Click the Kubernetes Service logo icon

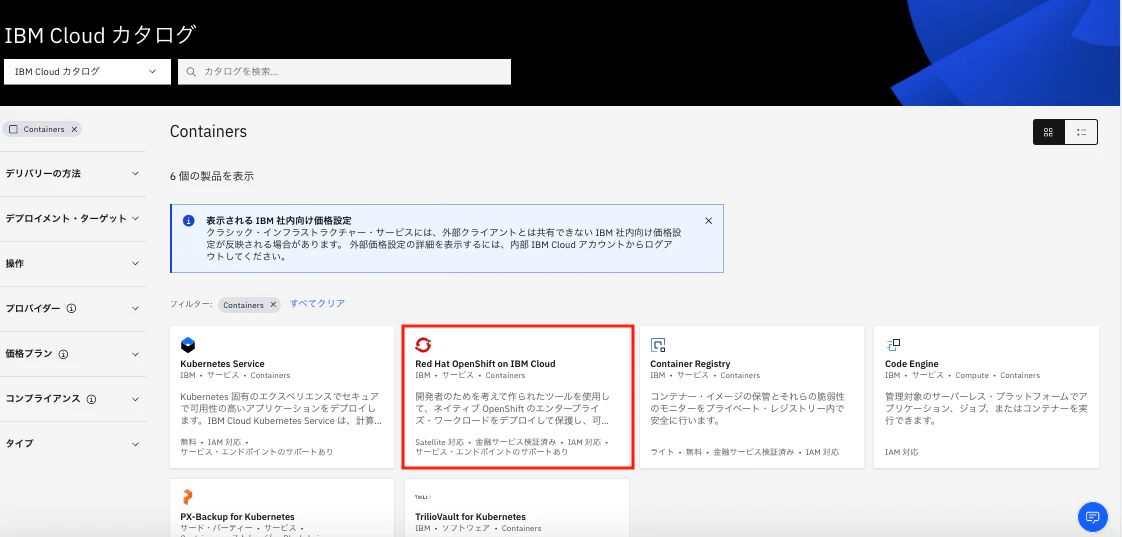click(x=187, y=345)
